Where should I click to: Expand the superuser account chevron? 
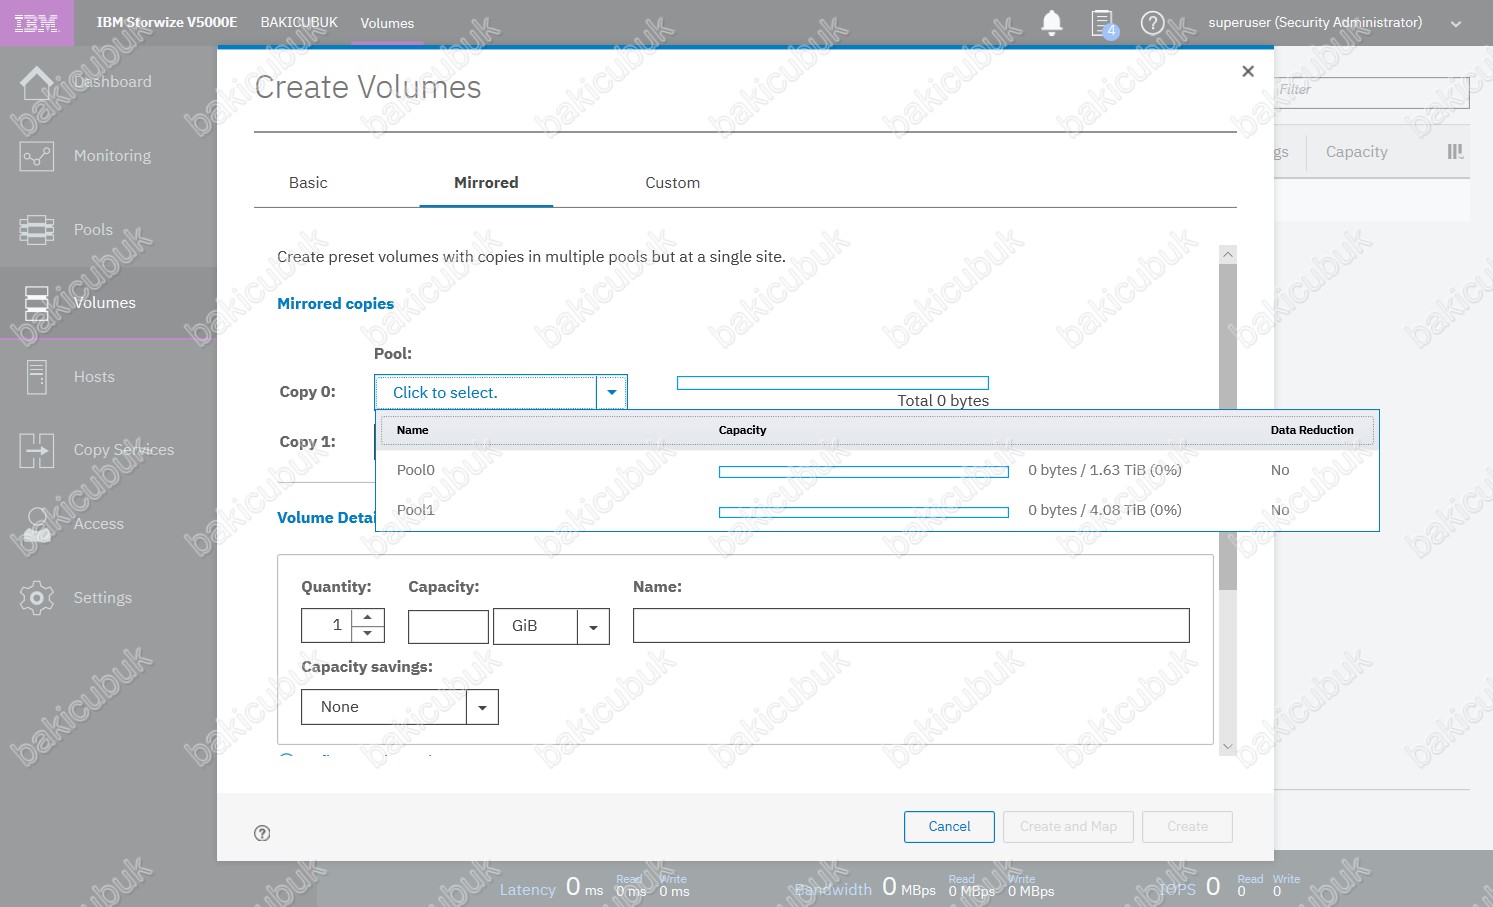pos(1456,24)
